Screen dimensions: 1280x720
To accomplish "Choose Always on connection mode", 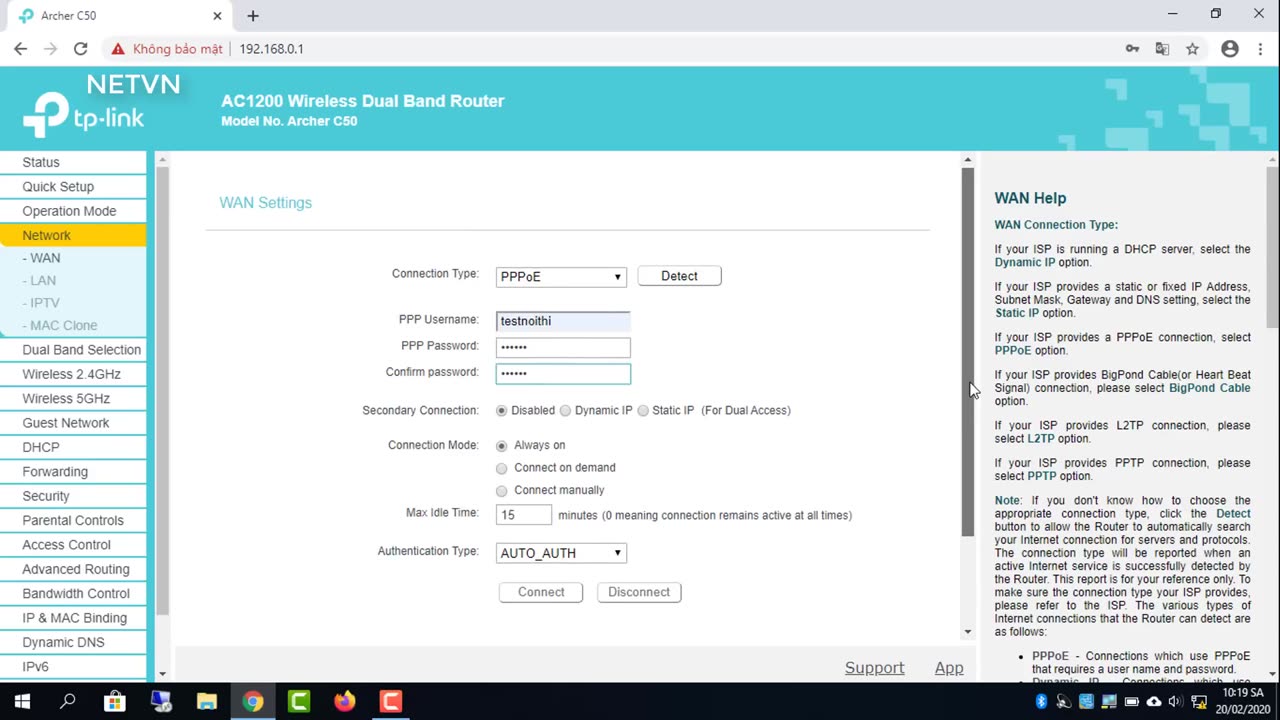I will click(x=502, y=446).
